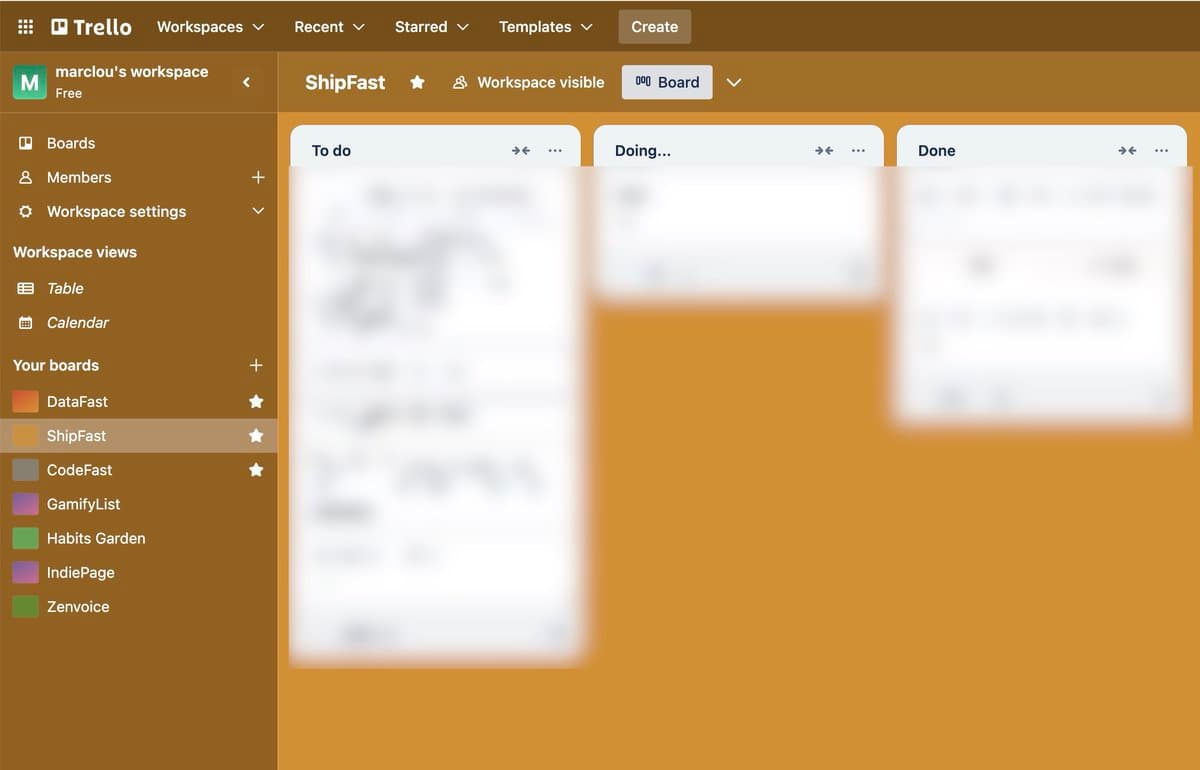Open the board views dropdown chevron
1200x770 pixels.
coord(734,82)
